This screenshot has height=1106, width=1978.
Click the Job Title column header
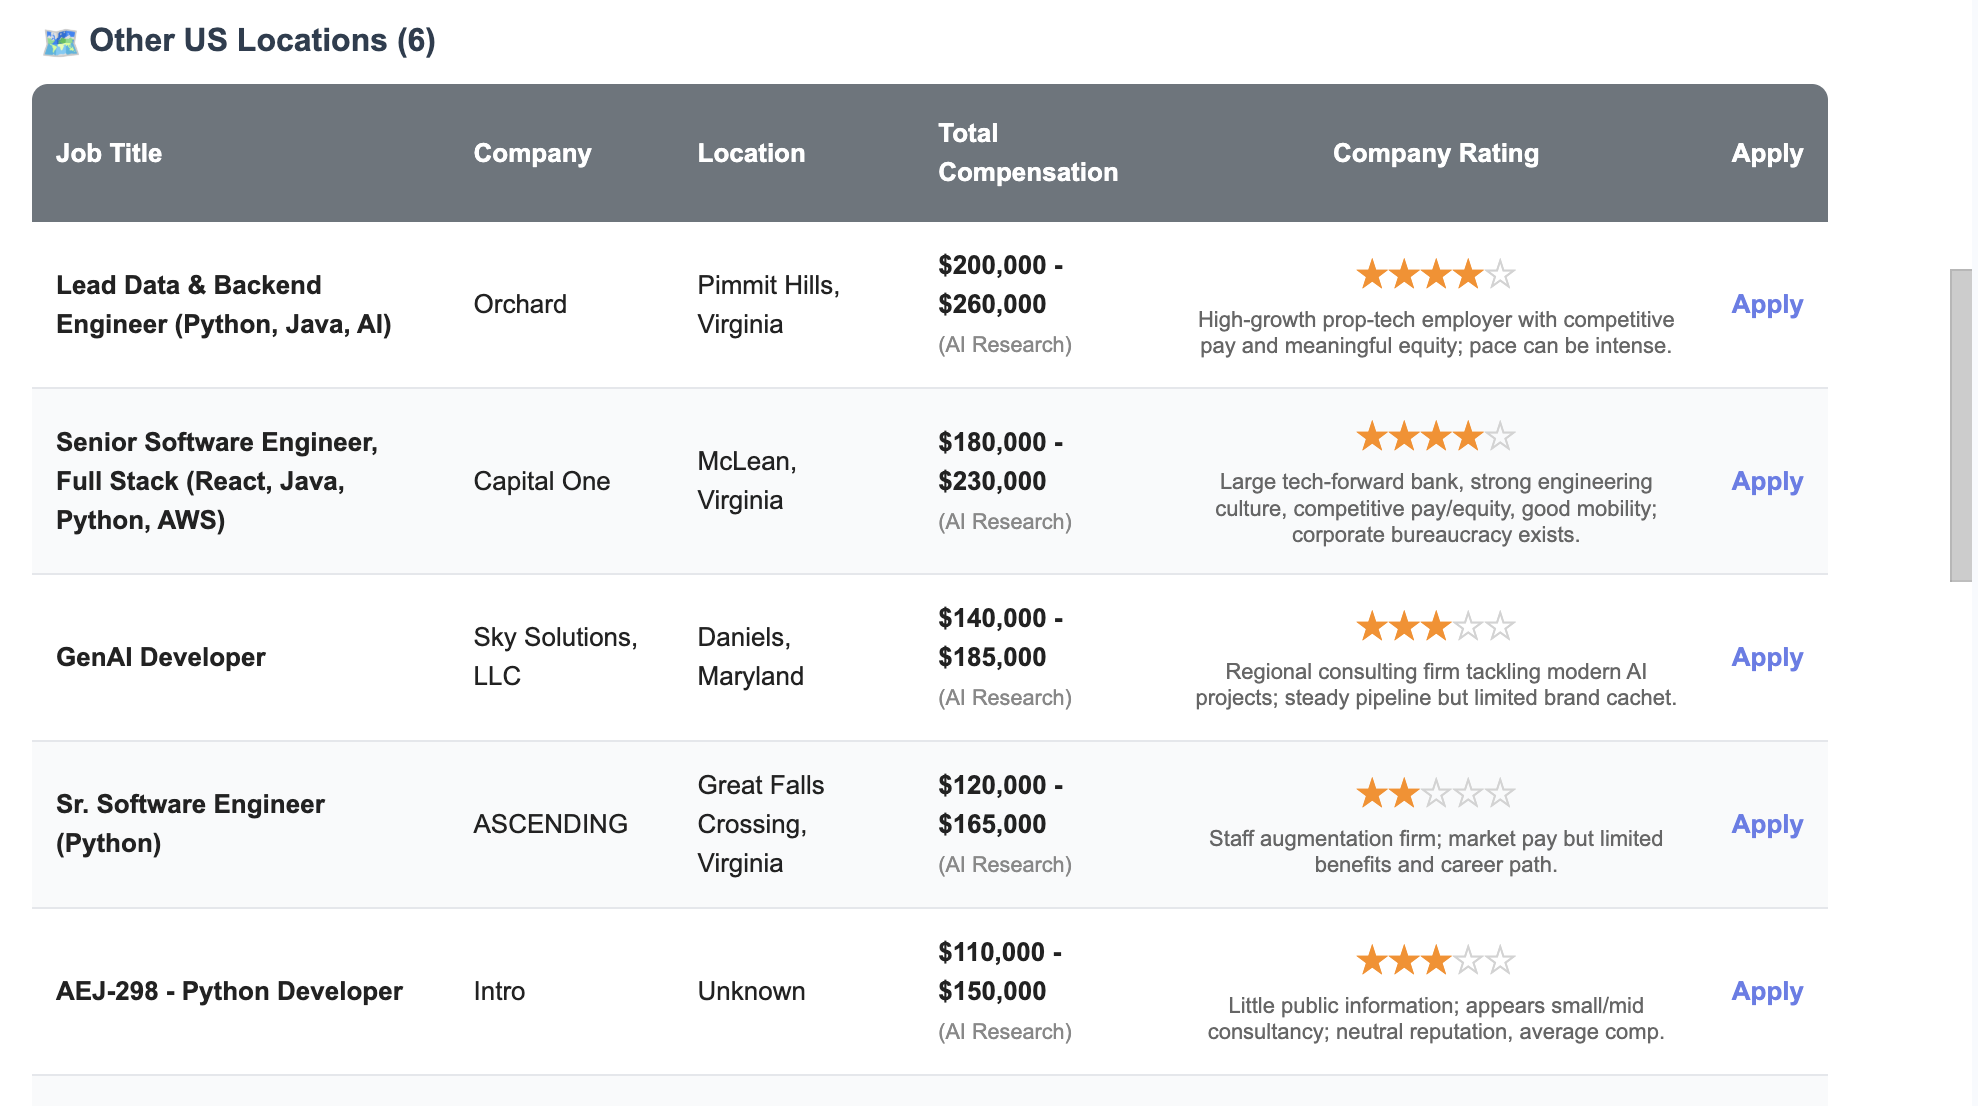tap(109, 153)
